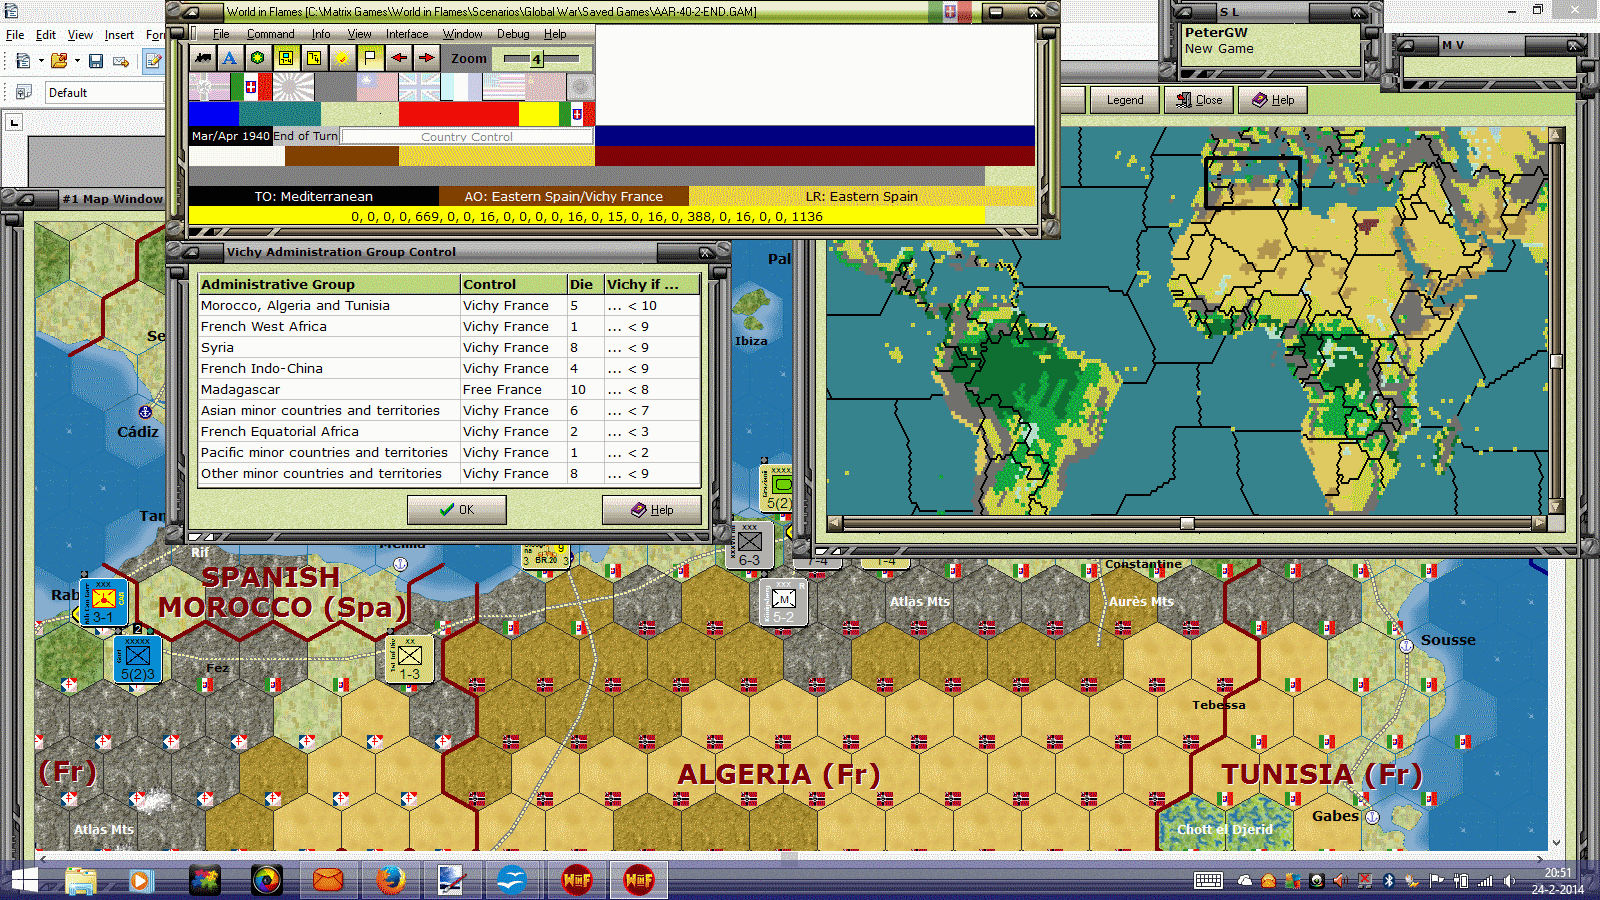
Task: Click the blue color block under flags
Action: tap(214, 114)
